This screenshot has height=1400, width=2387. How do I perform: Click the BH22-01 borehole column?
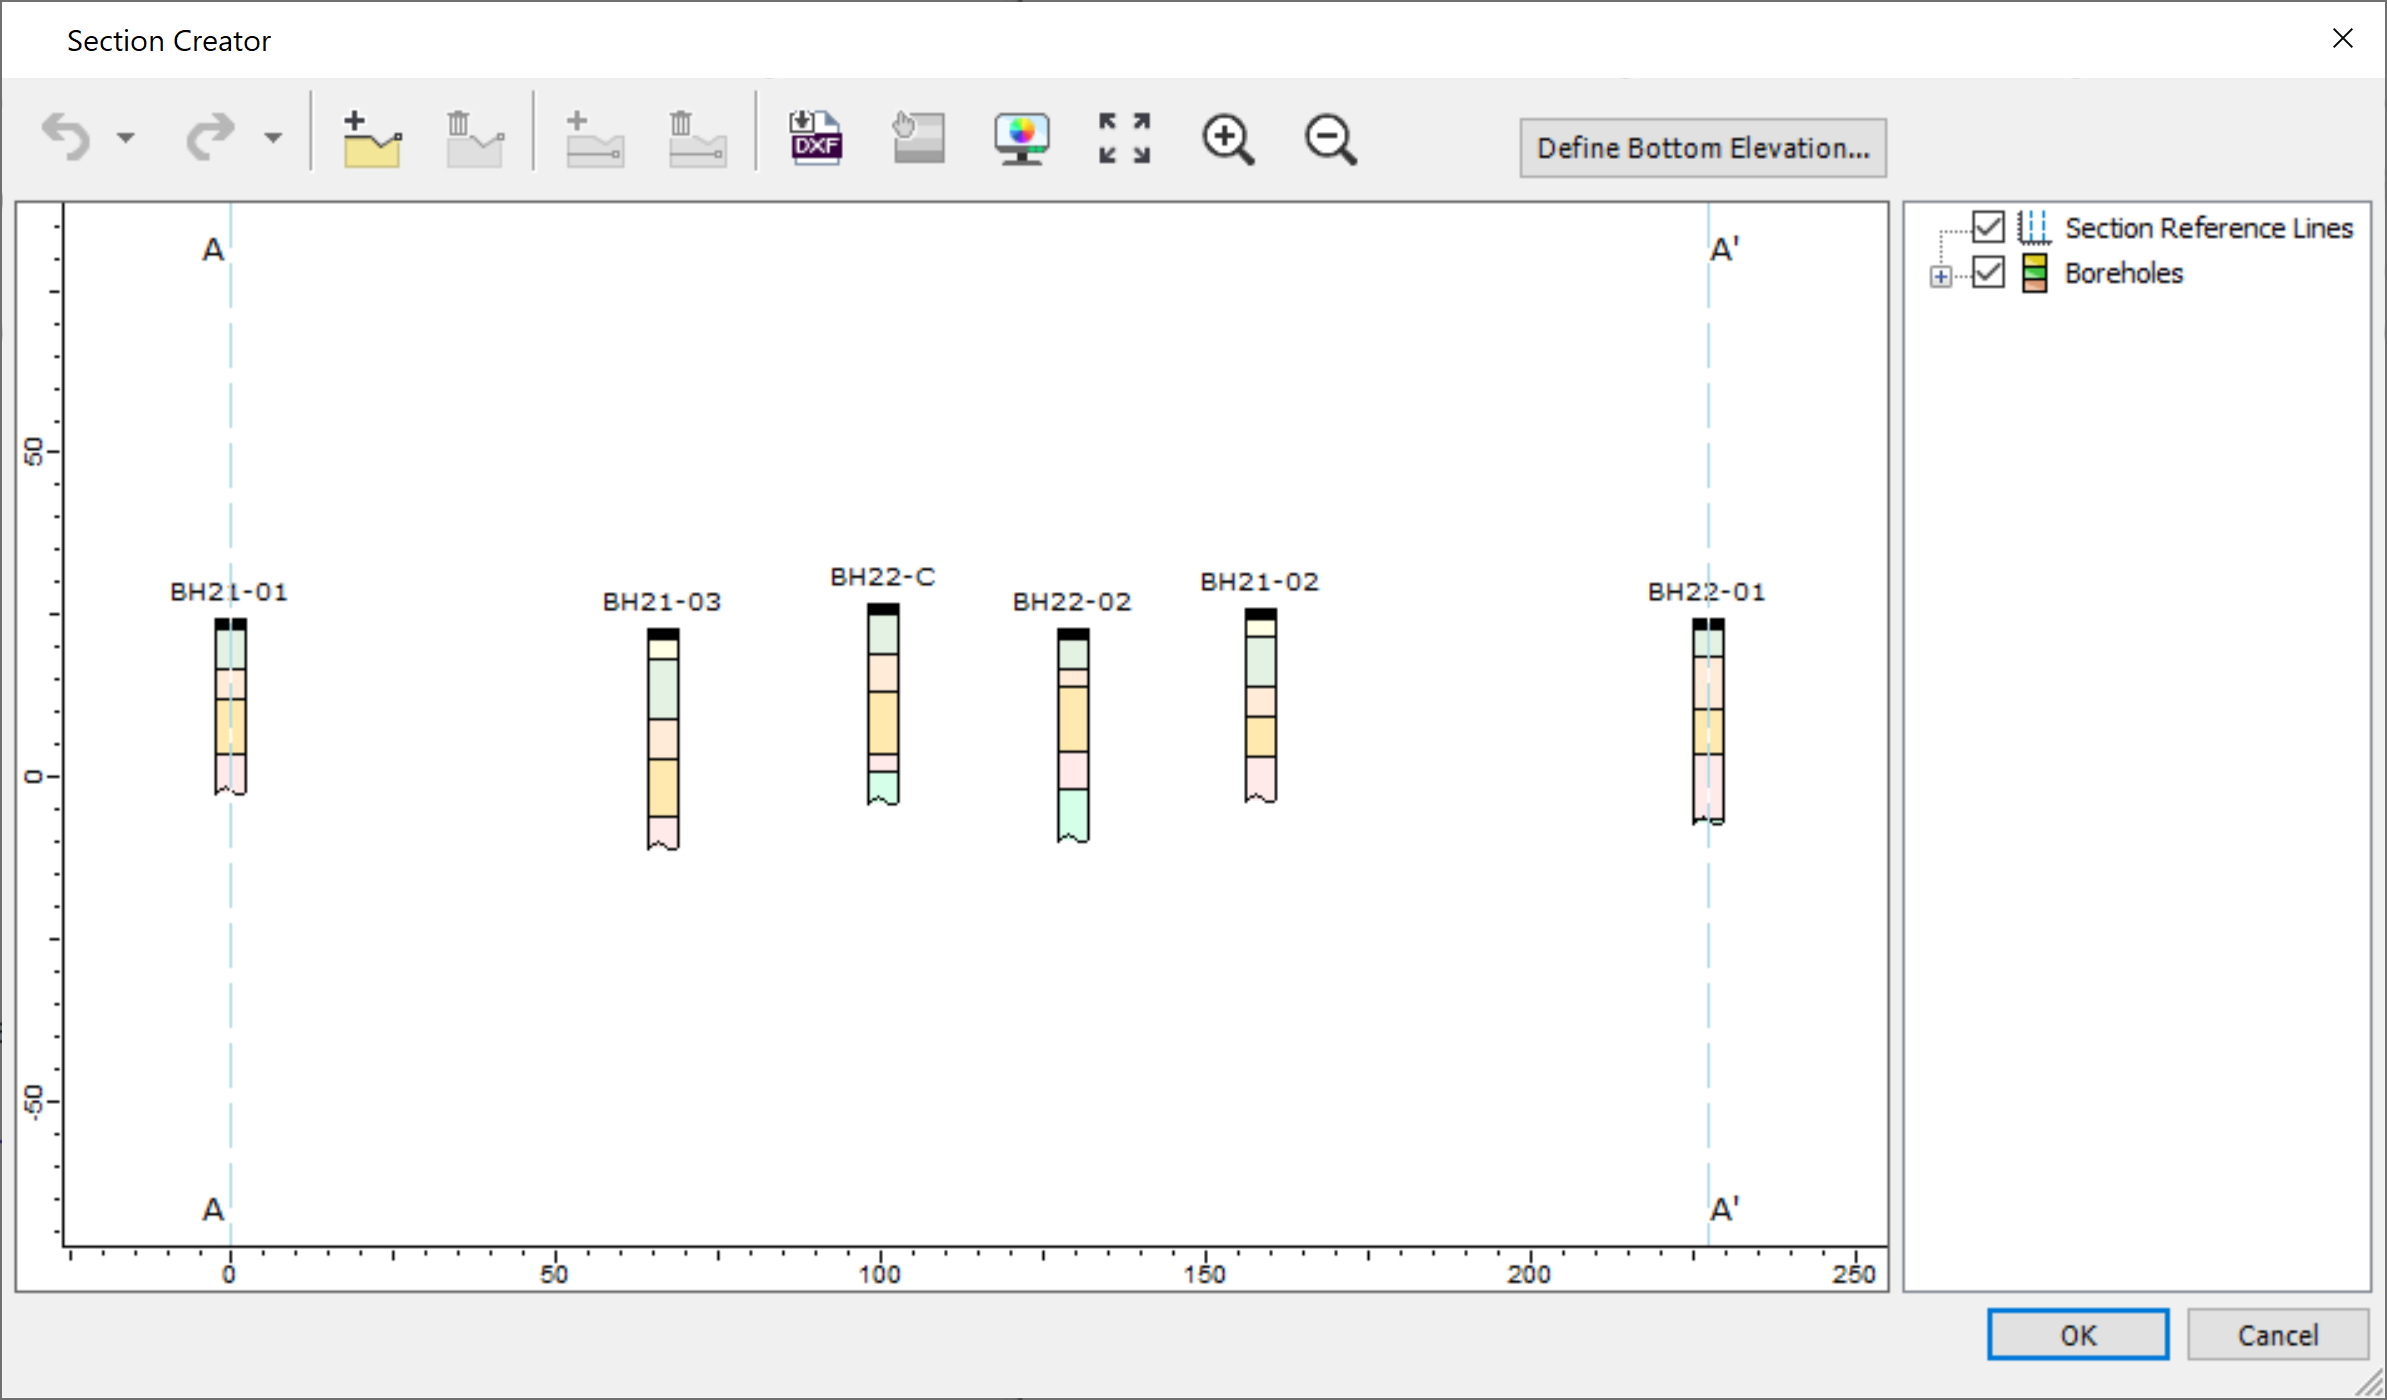point(1708,721)
